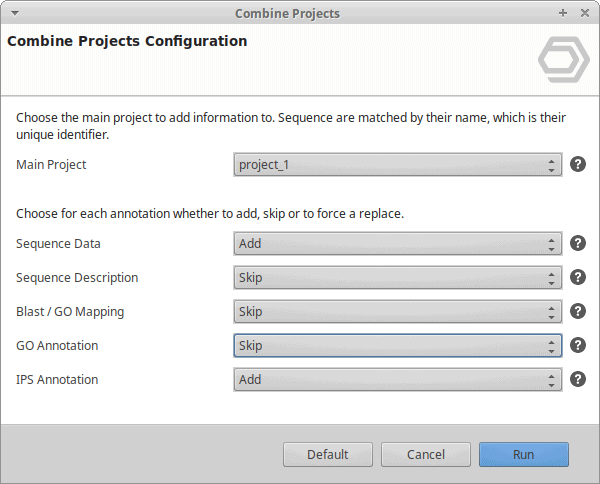Click the Default button
This screenshot has width=600, height=484.
(x=328, y=455)
